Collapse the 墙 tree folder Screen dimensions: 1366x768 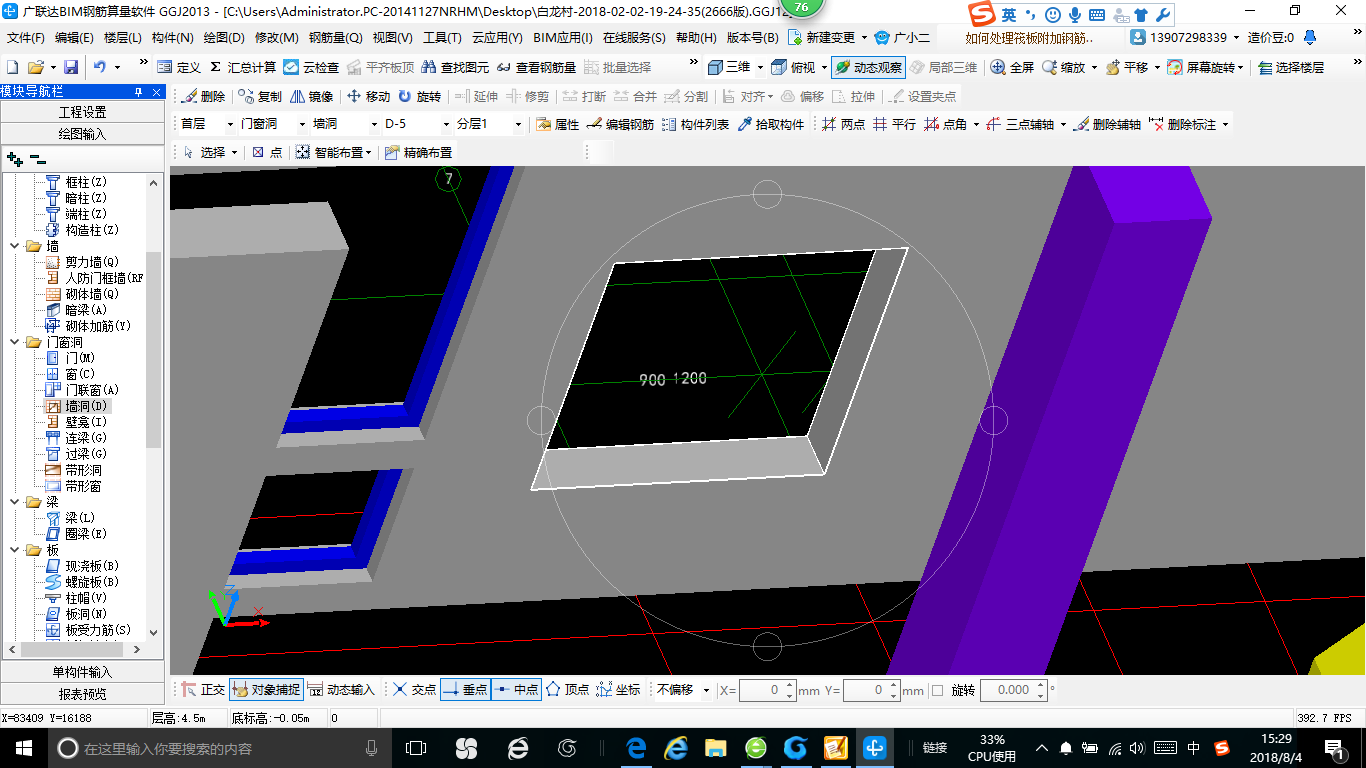click(x=15, y=246)
